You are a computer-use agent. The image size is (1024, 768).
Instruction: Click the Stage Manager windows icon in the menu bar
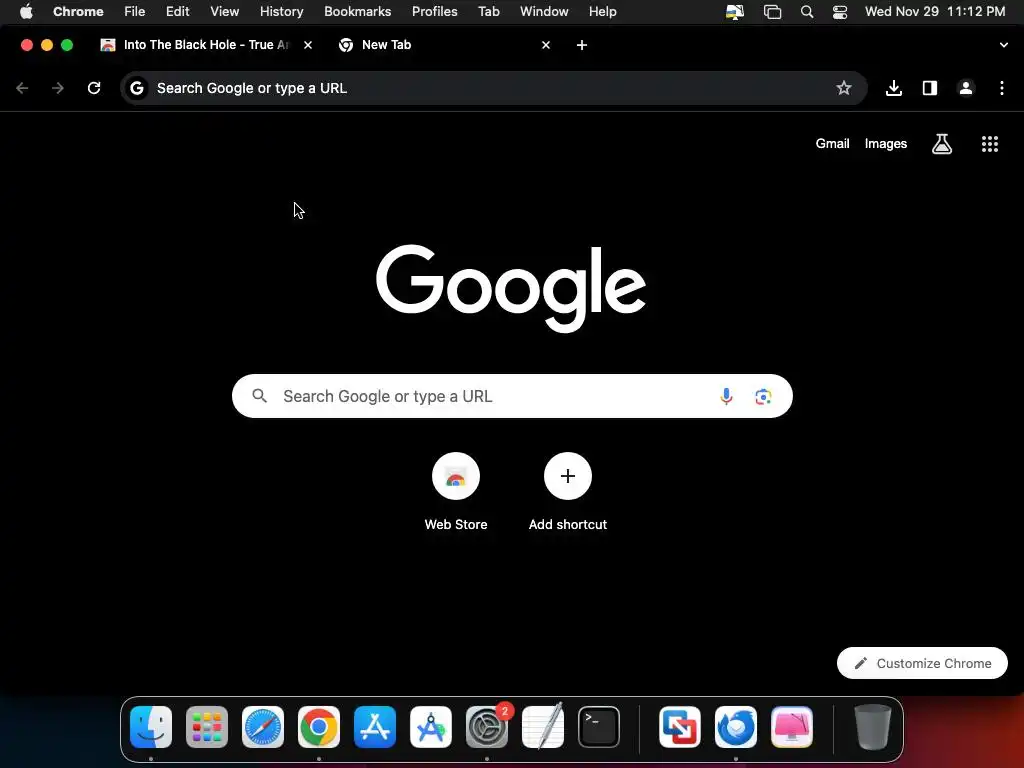tap(773, 12)
